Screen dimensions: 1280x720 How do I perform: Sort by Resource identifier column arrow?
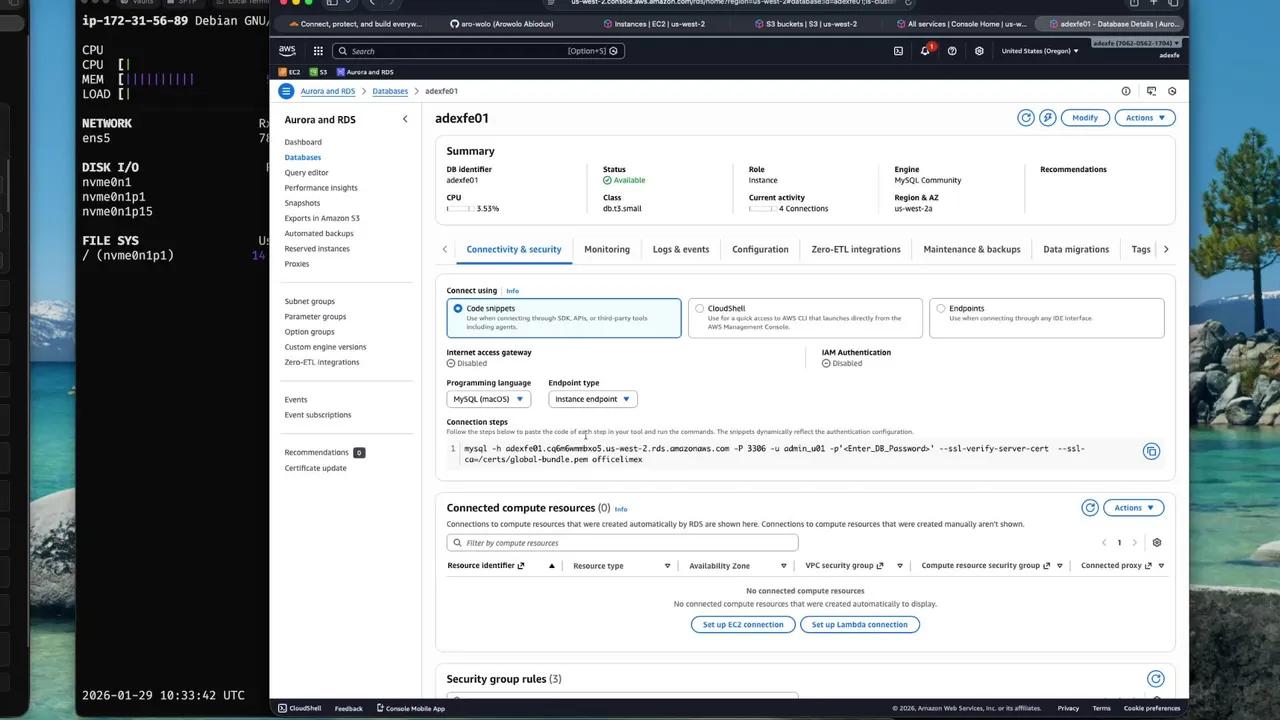[551, 566]
